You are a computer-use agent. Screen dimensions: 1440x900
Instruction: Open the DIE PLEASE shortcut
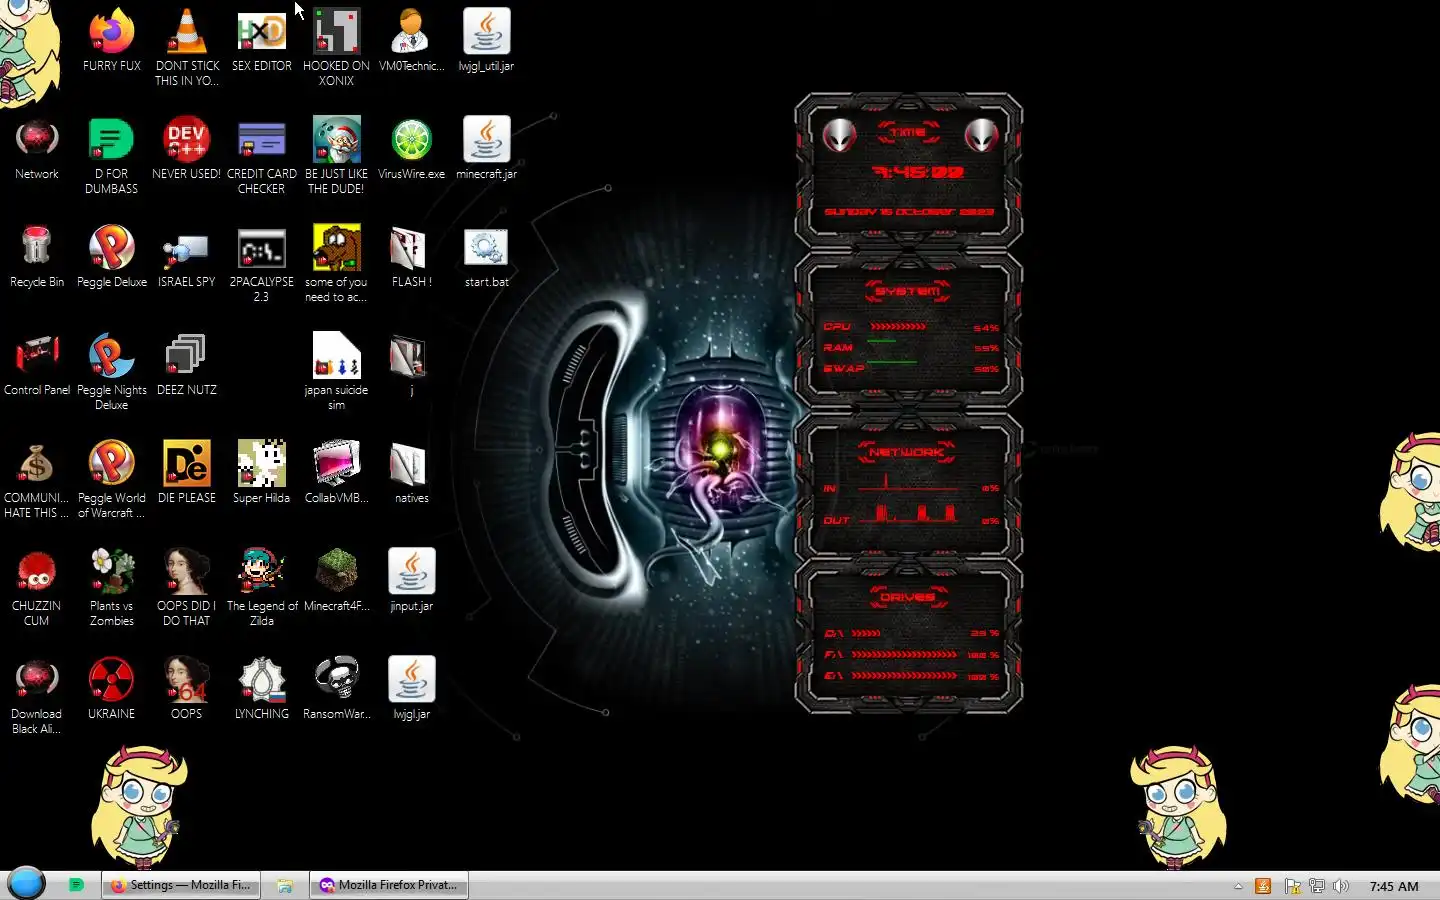[186, 464]
